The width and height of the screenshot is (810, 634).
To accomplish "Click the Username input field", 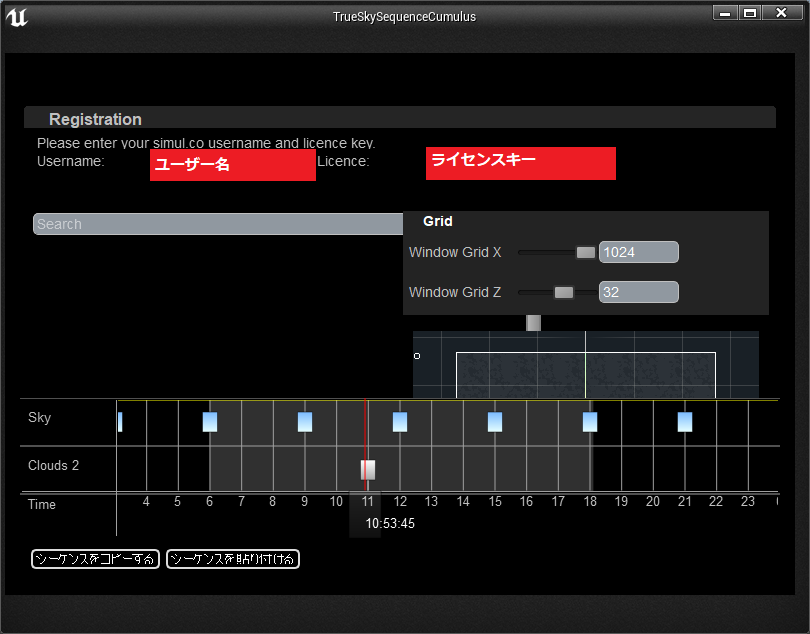I will 232,165.
